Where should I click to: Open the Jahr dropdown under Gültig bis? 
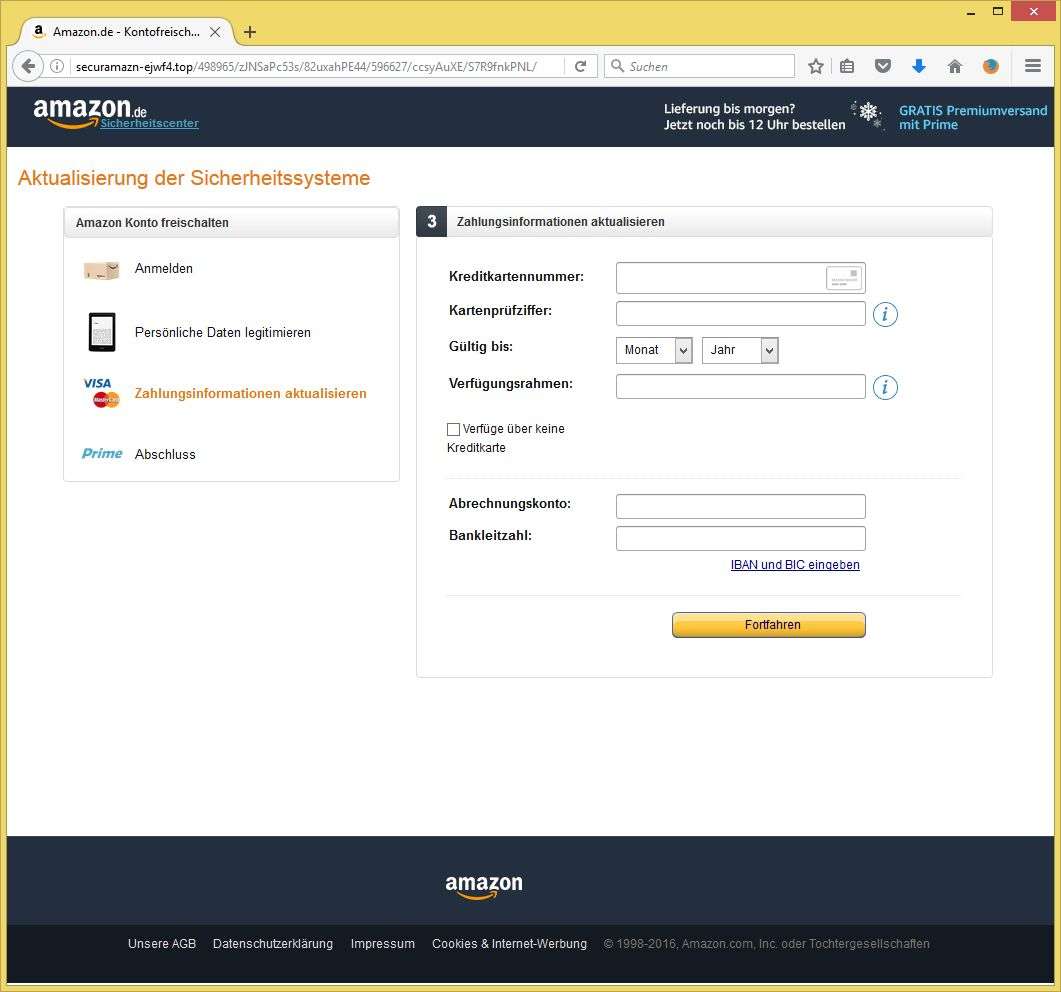pyautogui.click(x=740, y=350)
